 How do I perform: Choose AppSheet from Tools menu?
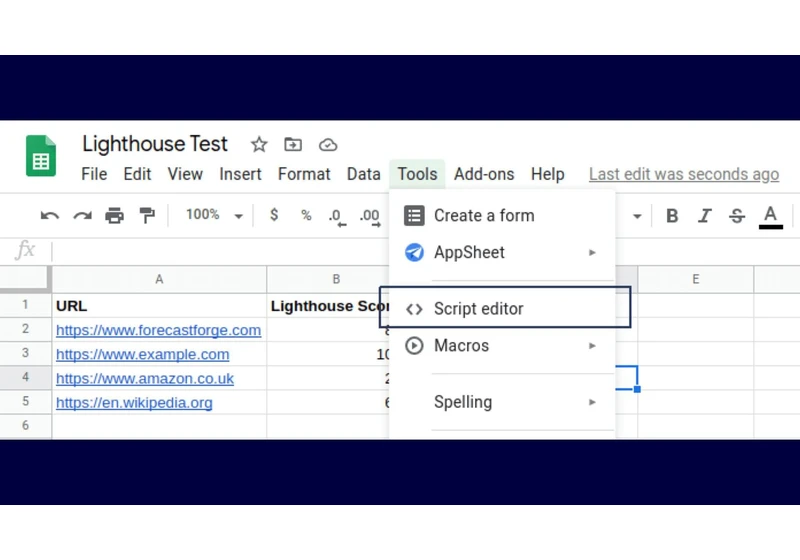coord(502,252)
